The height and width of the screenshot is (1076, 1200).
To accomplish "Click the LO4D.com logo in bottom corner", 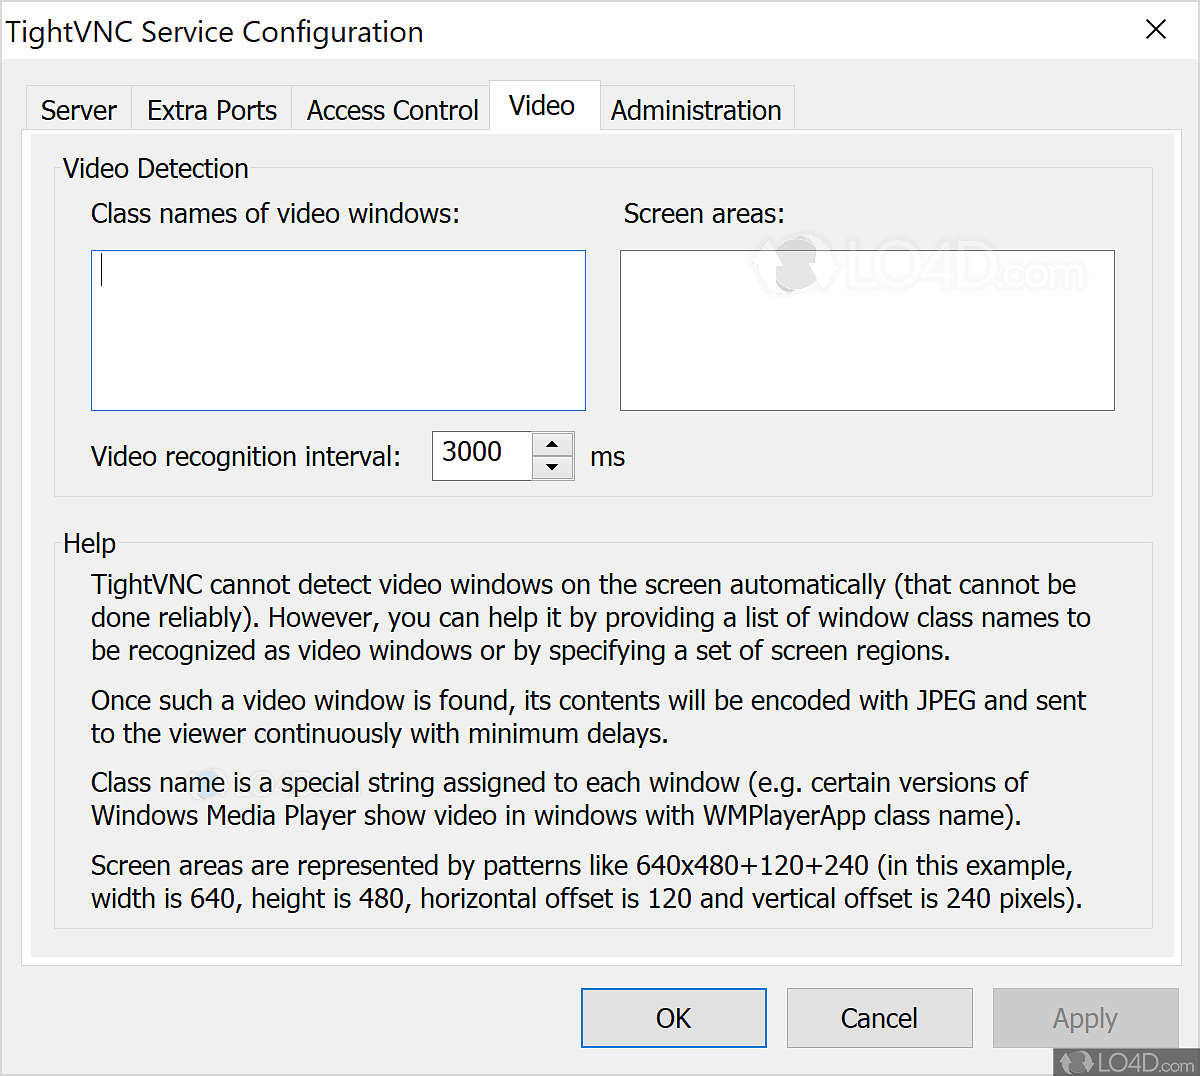I will pos(1125,1061).
